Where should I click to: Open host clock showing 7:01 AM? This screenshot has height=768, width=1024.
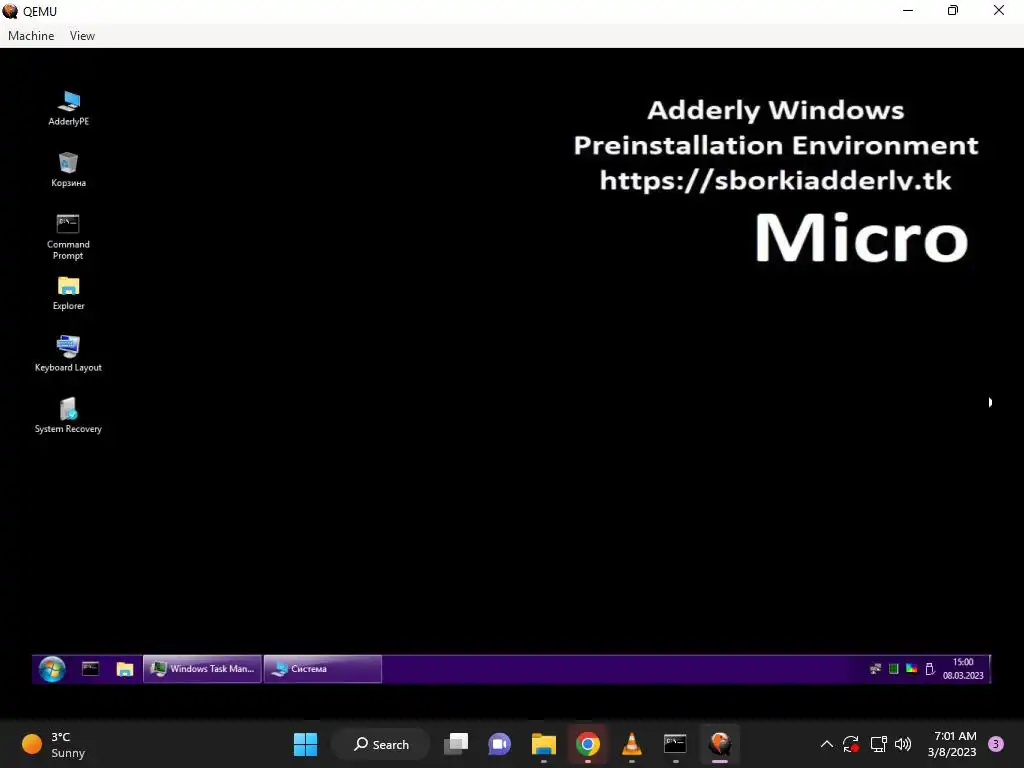coord(952,744)
